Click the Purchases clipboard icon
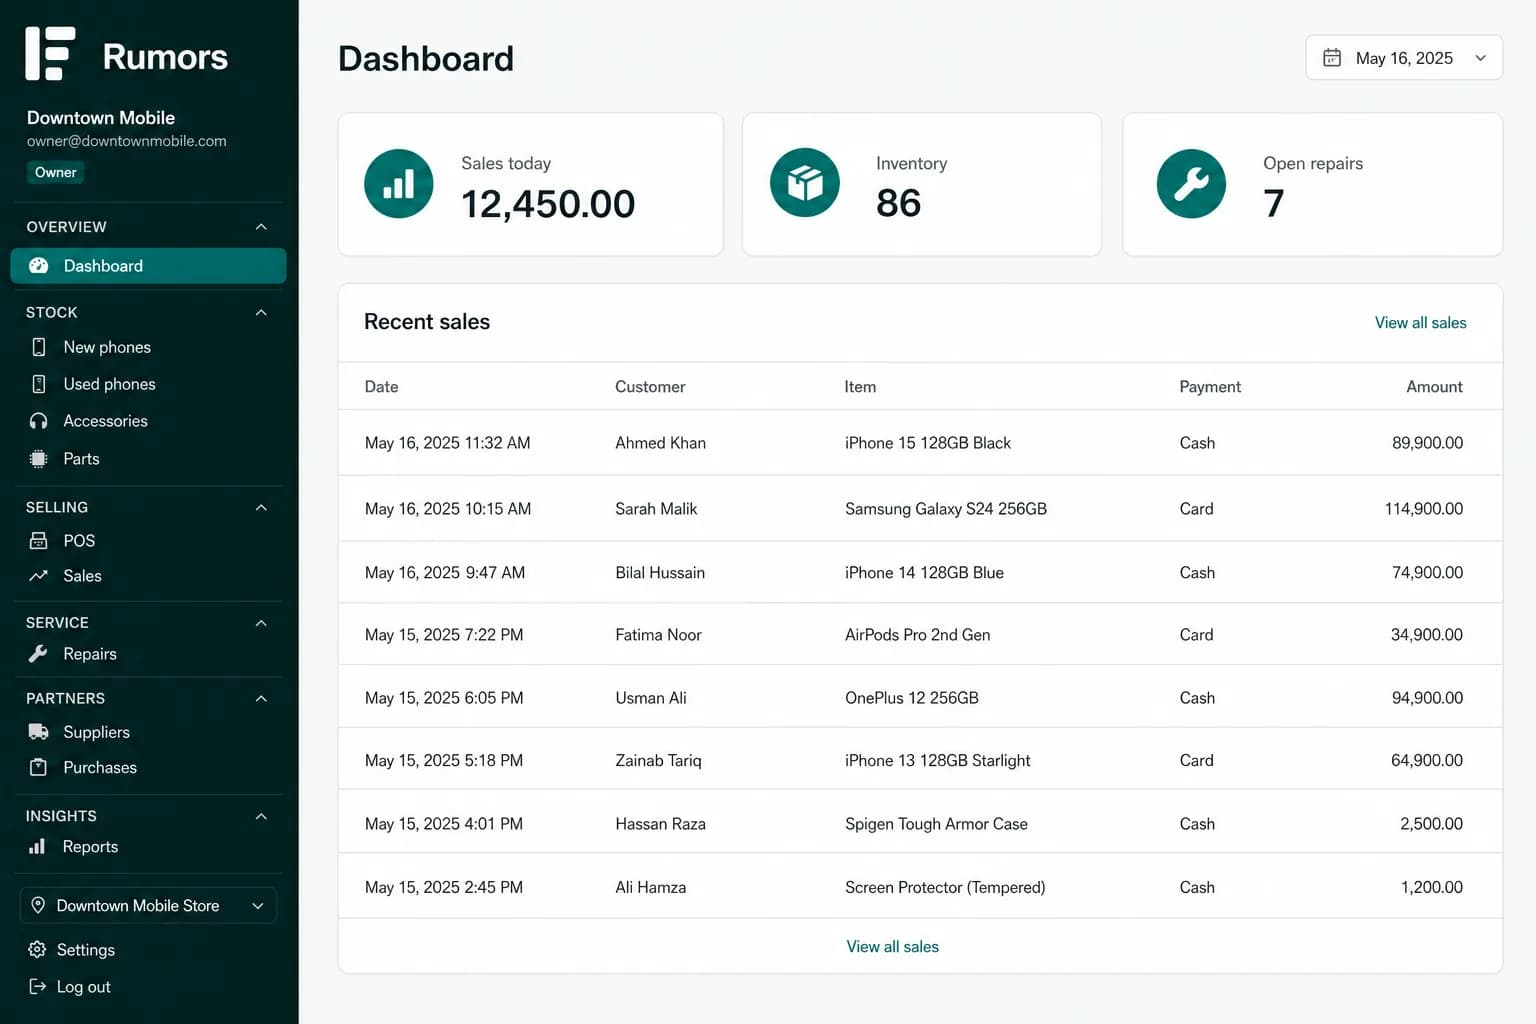 click(x=39, y=767)
